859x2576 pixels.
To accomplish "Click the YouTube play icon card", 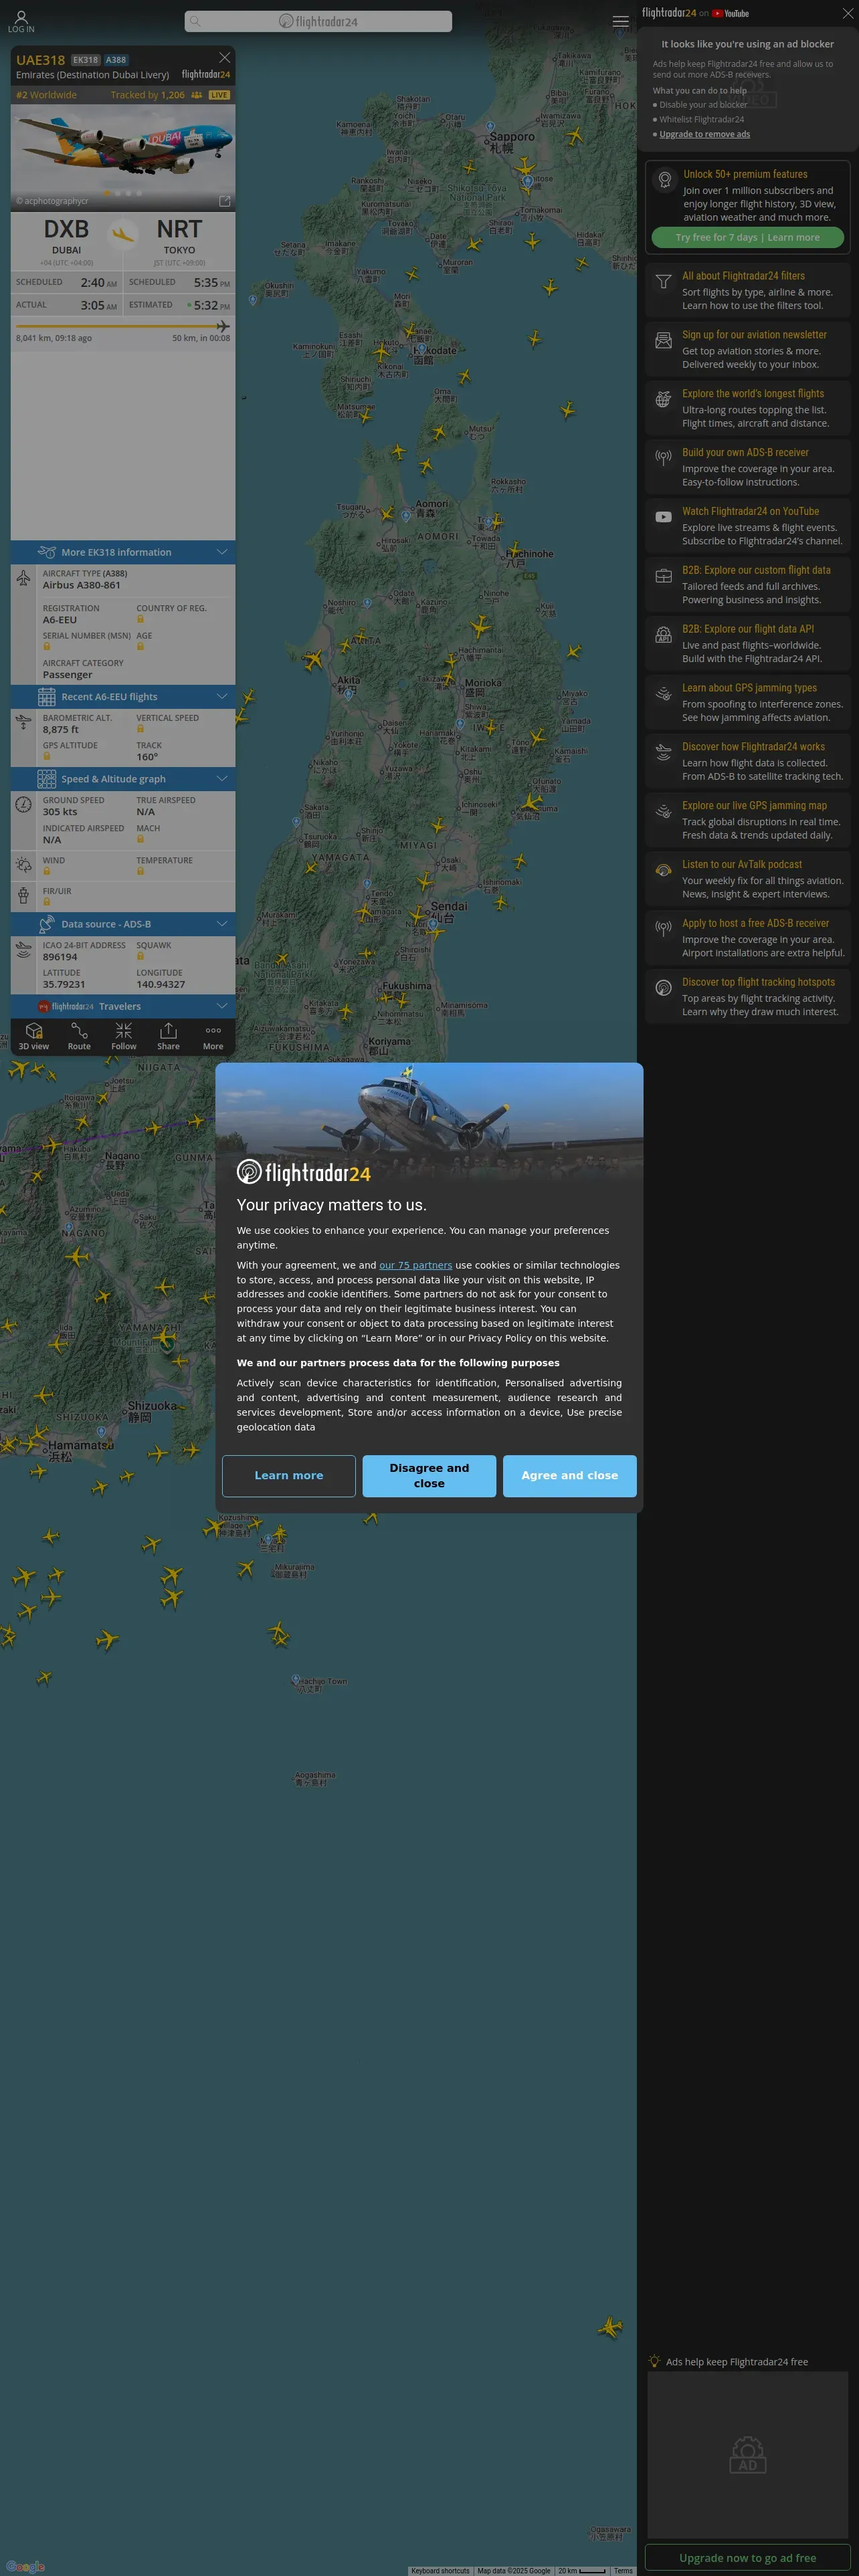I will click(x=663, y=517).
